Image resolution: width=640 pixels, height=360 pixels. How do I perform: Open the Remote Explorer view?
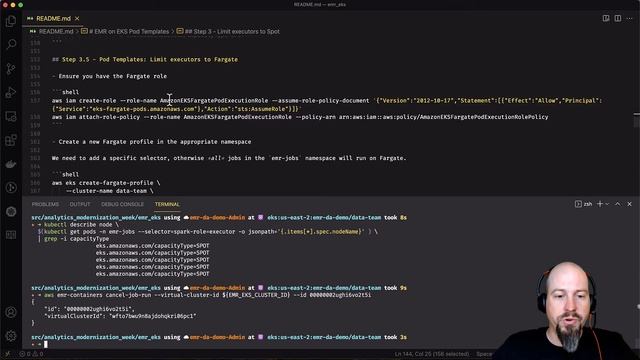click(11, 116)
